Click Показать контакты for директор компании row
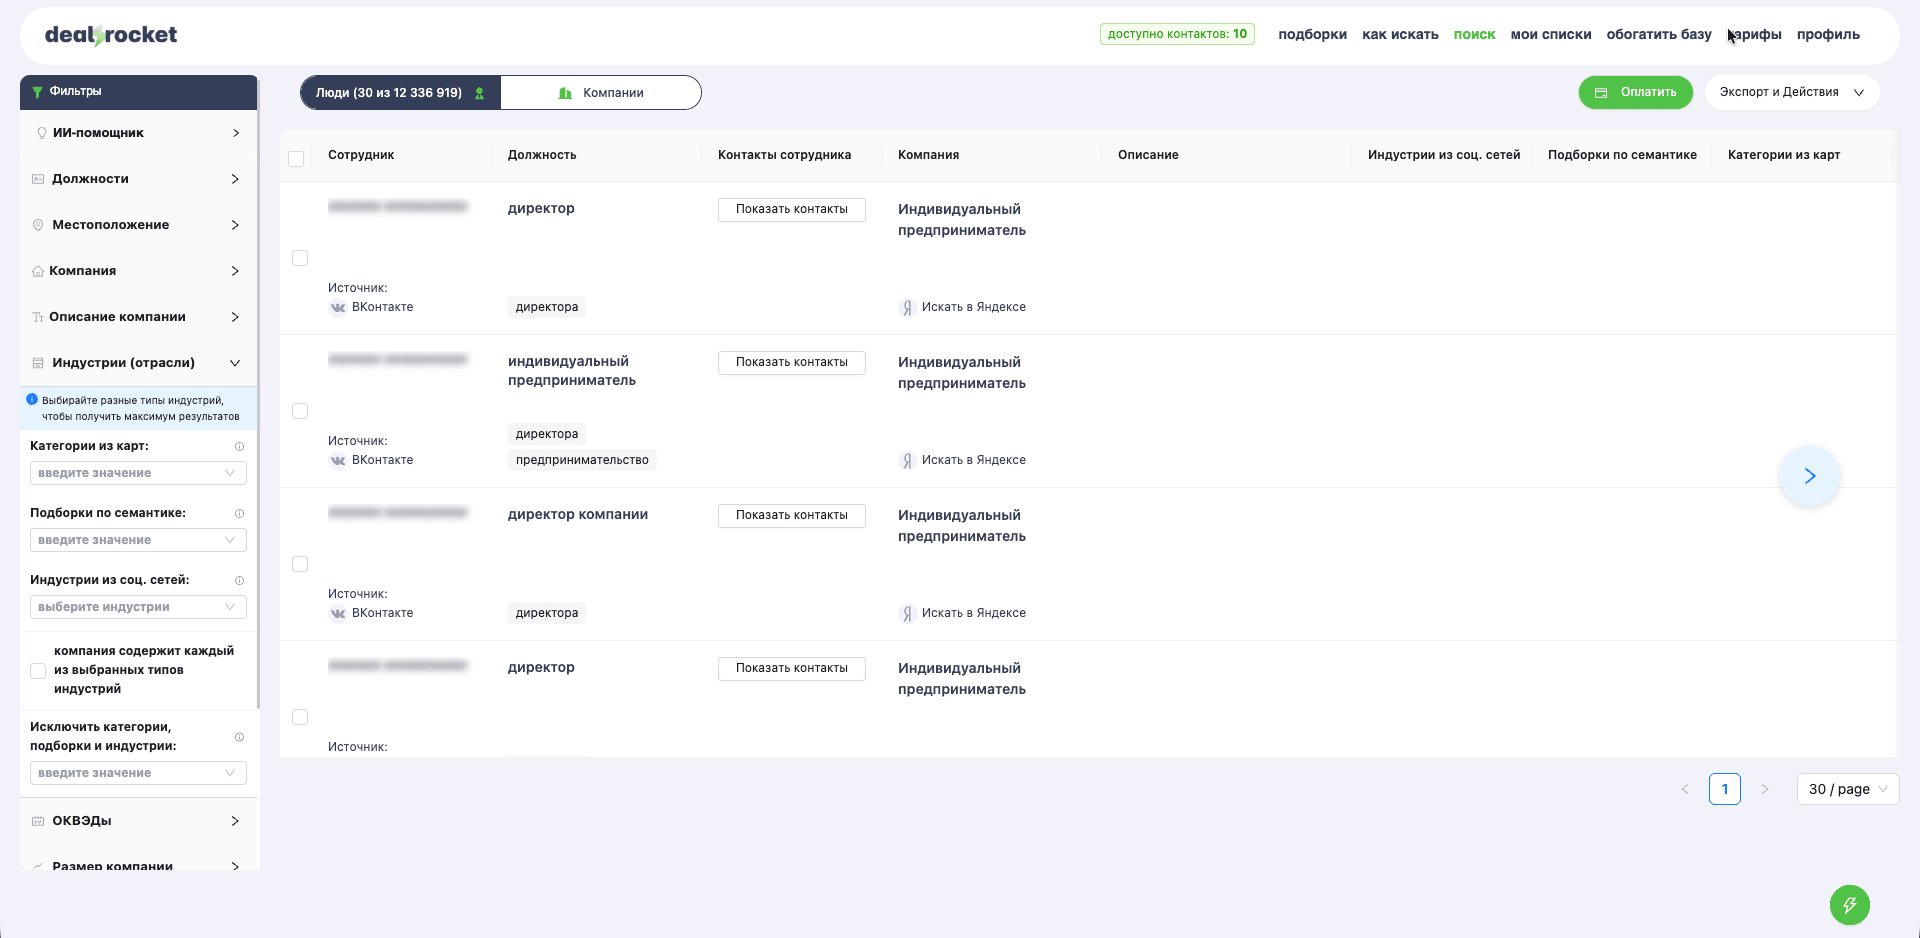Image resolution: width=1920 pixels, height=938 pixels. pyautogui.click(x=792, y=516)
